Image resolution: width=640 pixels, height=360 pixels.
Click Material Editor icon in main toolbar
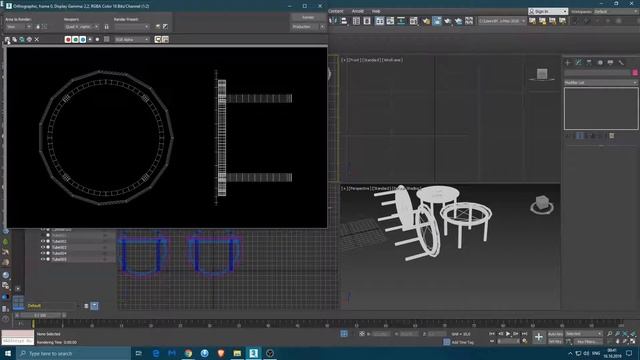pos(413,21)
